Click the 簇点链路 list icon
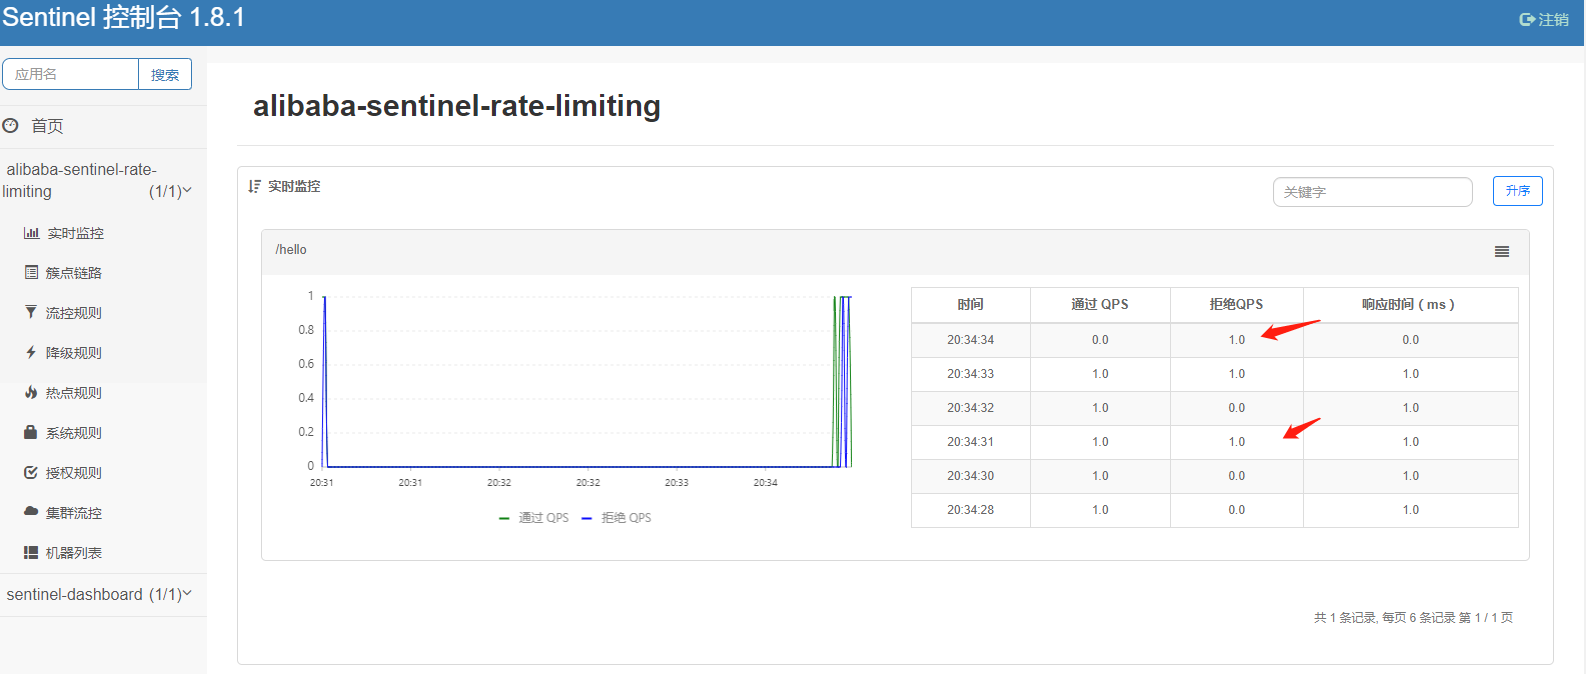Viewport: 1586px width, 674px height. (x=31, y=272)
